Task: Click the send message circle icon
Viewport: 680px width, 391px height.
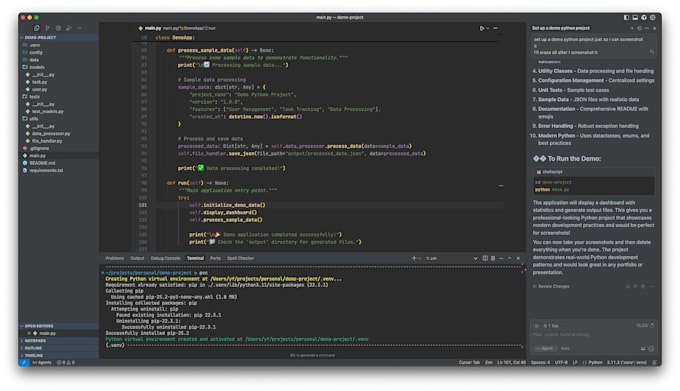Action: [651, 349]
